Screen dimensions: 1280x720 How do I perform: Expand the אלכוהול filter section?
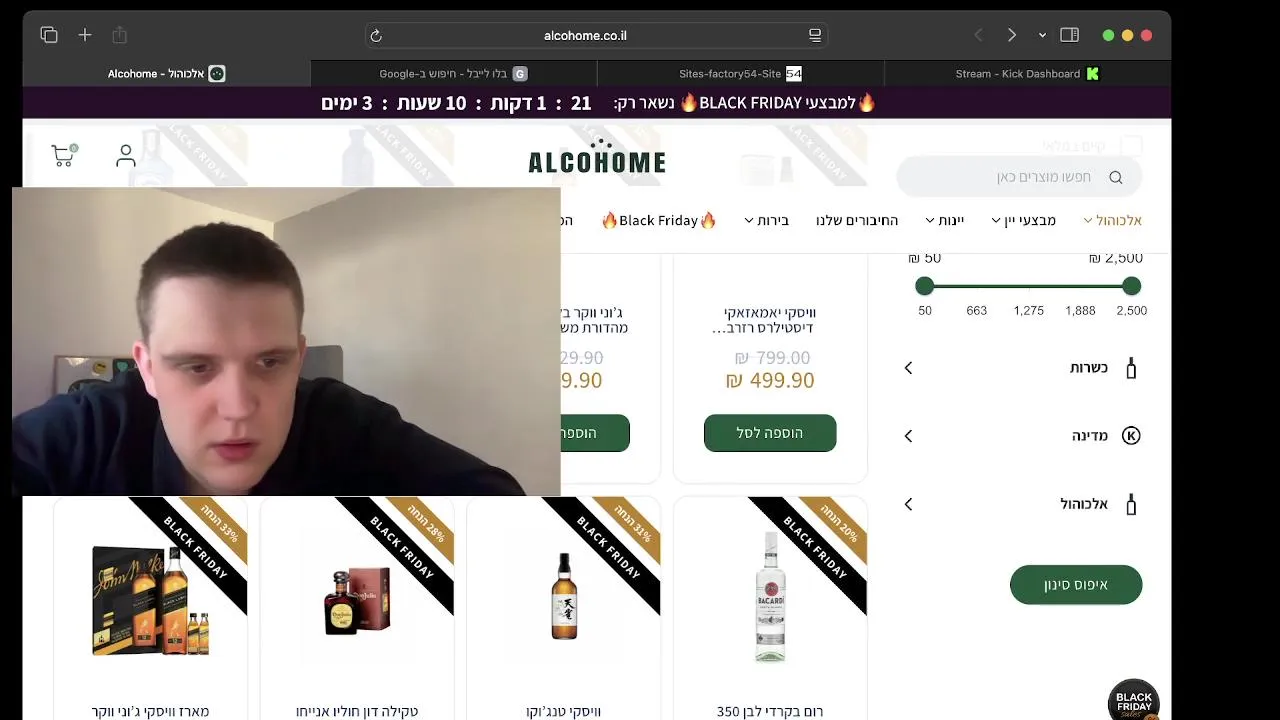(1022, 504)
